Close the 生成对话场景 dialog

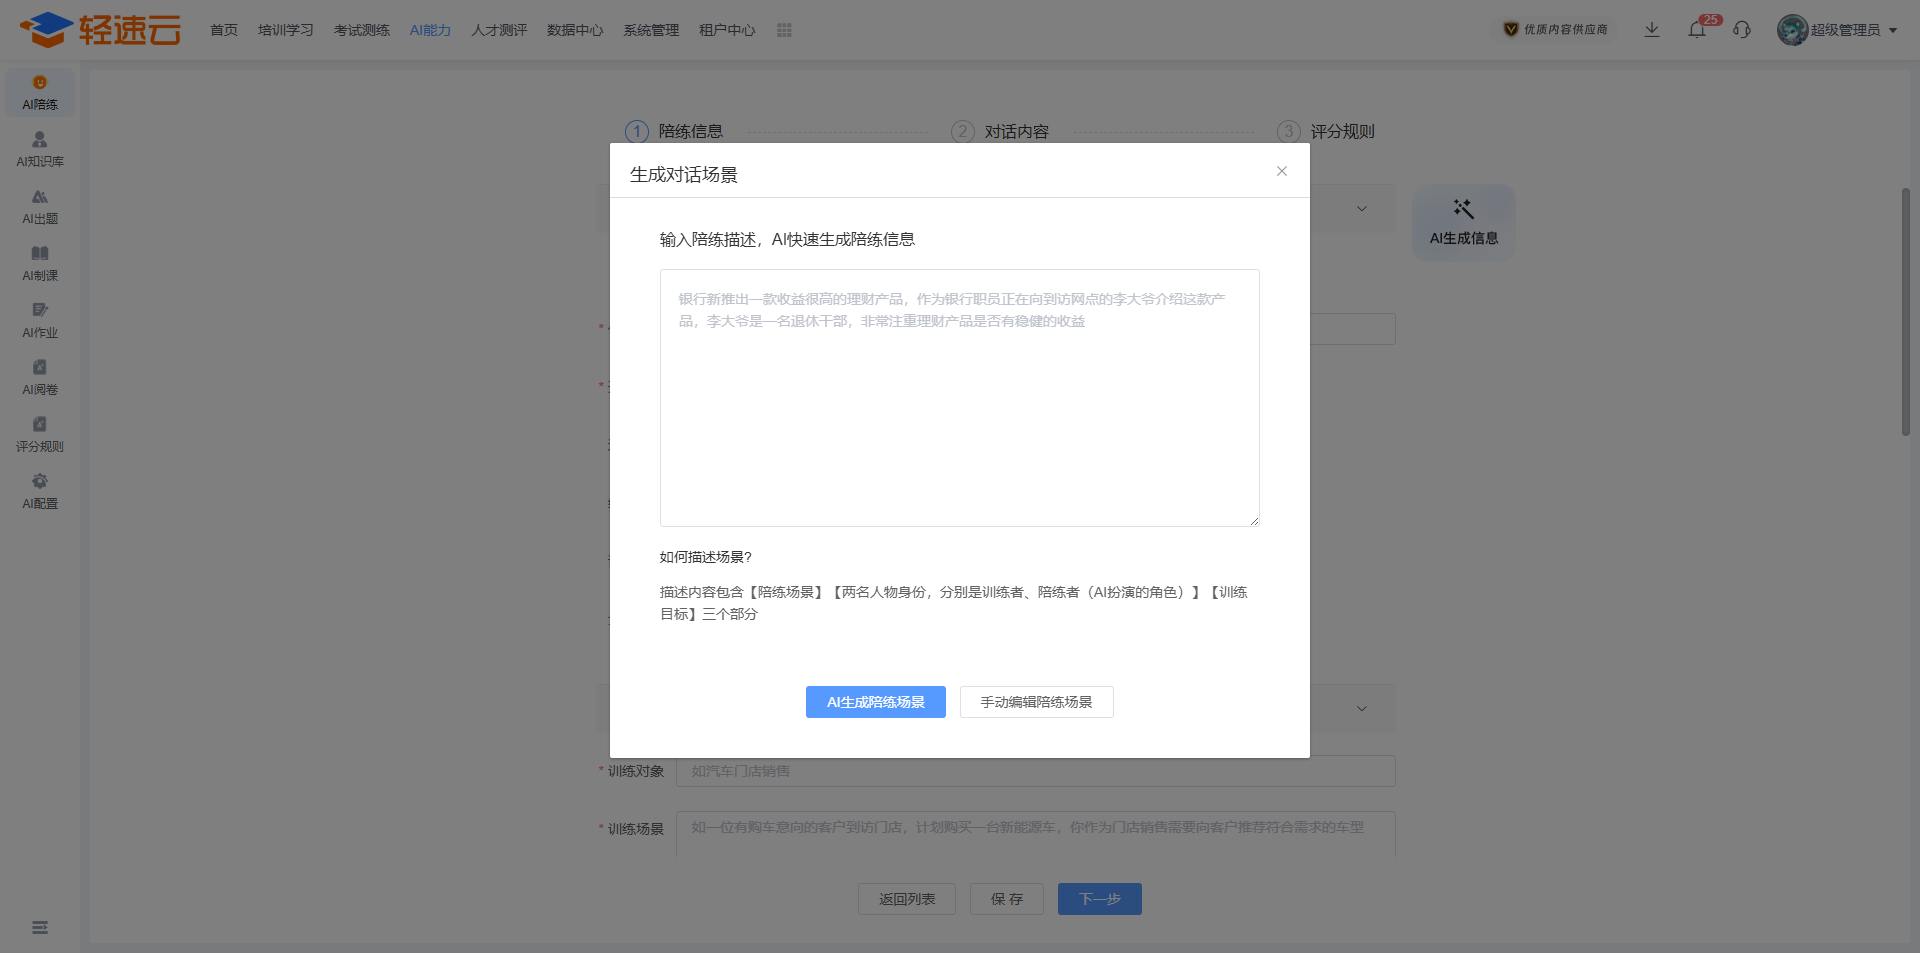point(1281,171)
